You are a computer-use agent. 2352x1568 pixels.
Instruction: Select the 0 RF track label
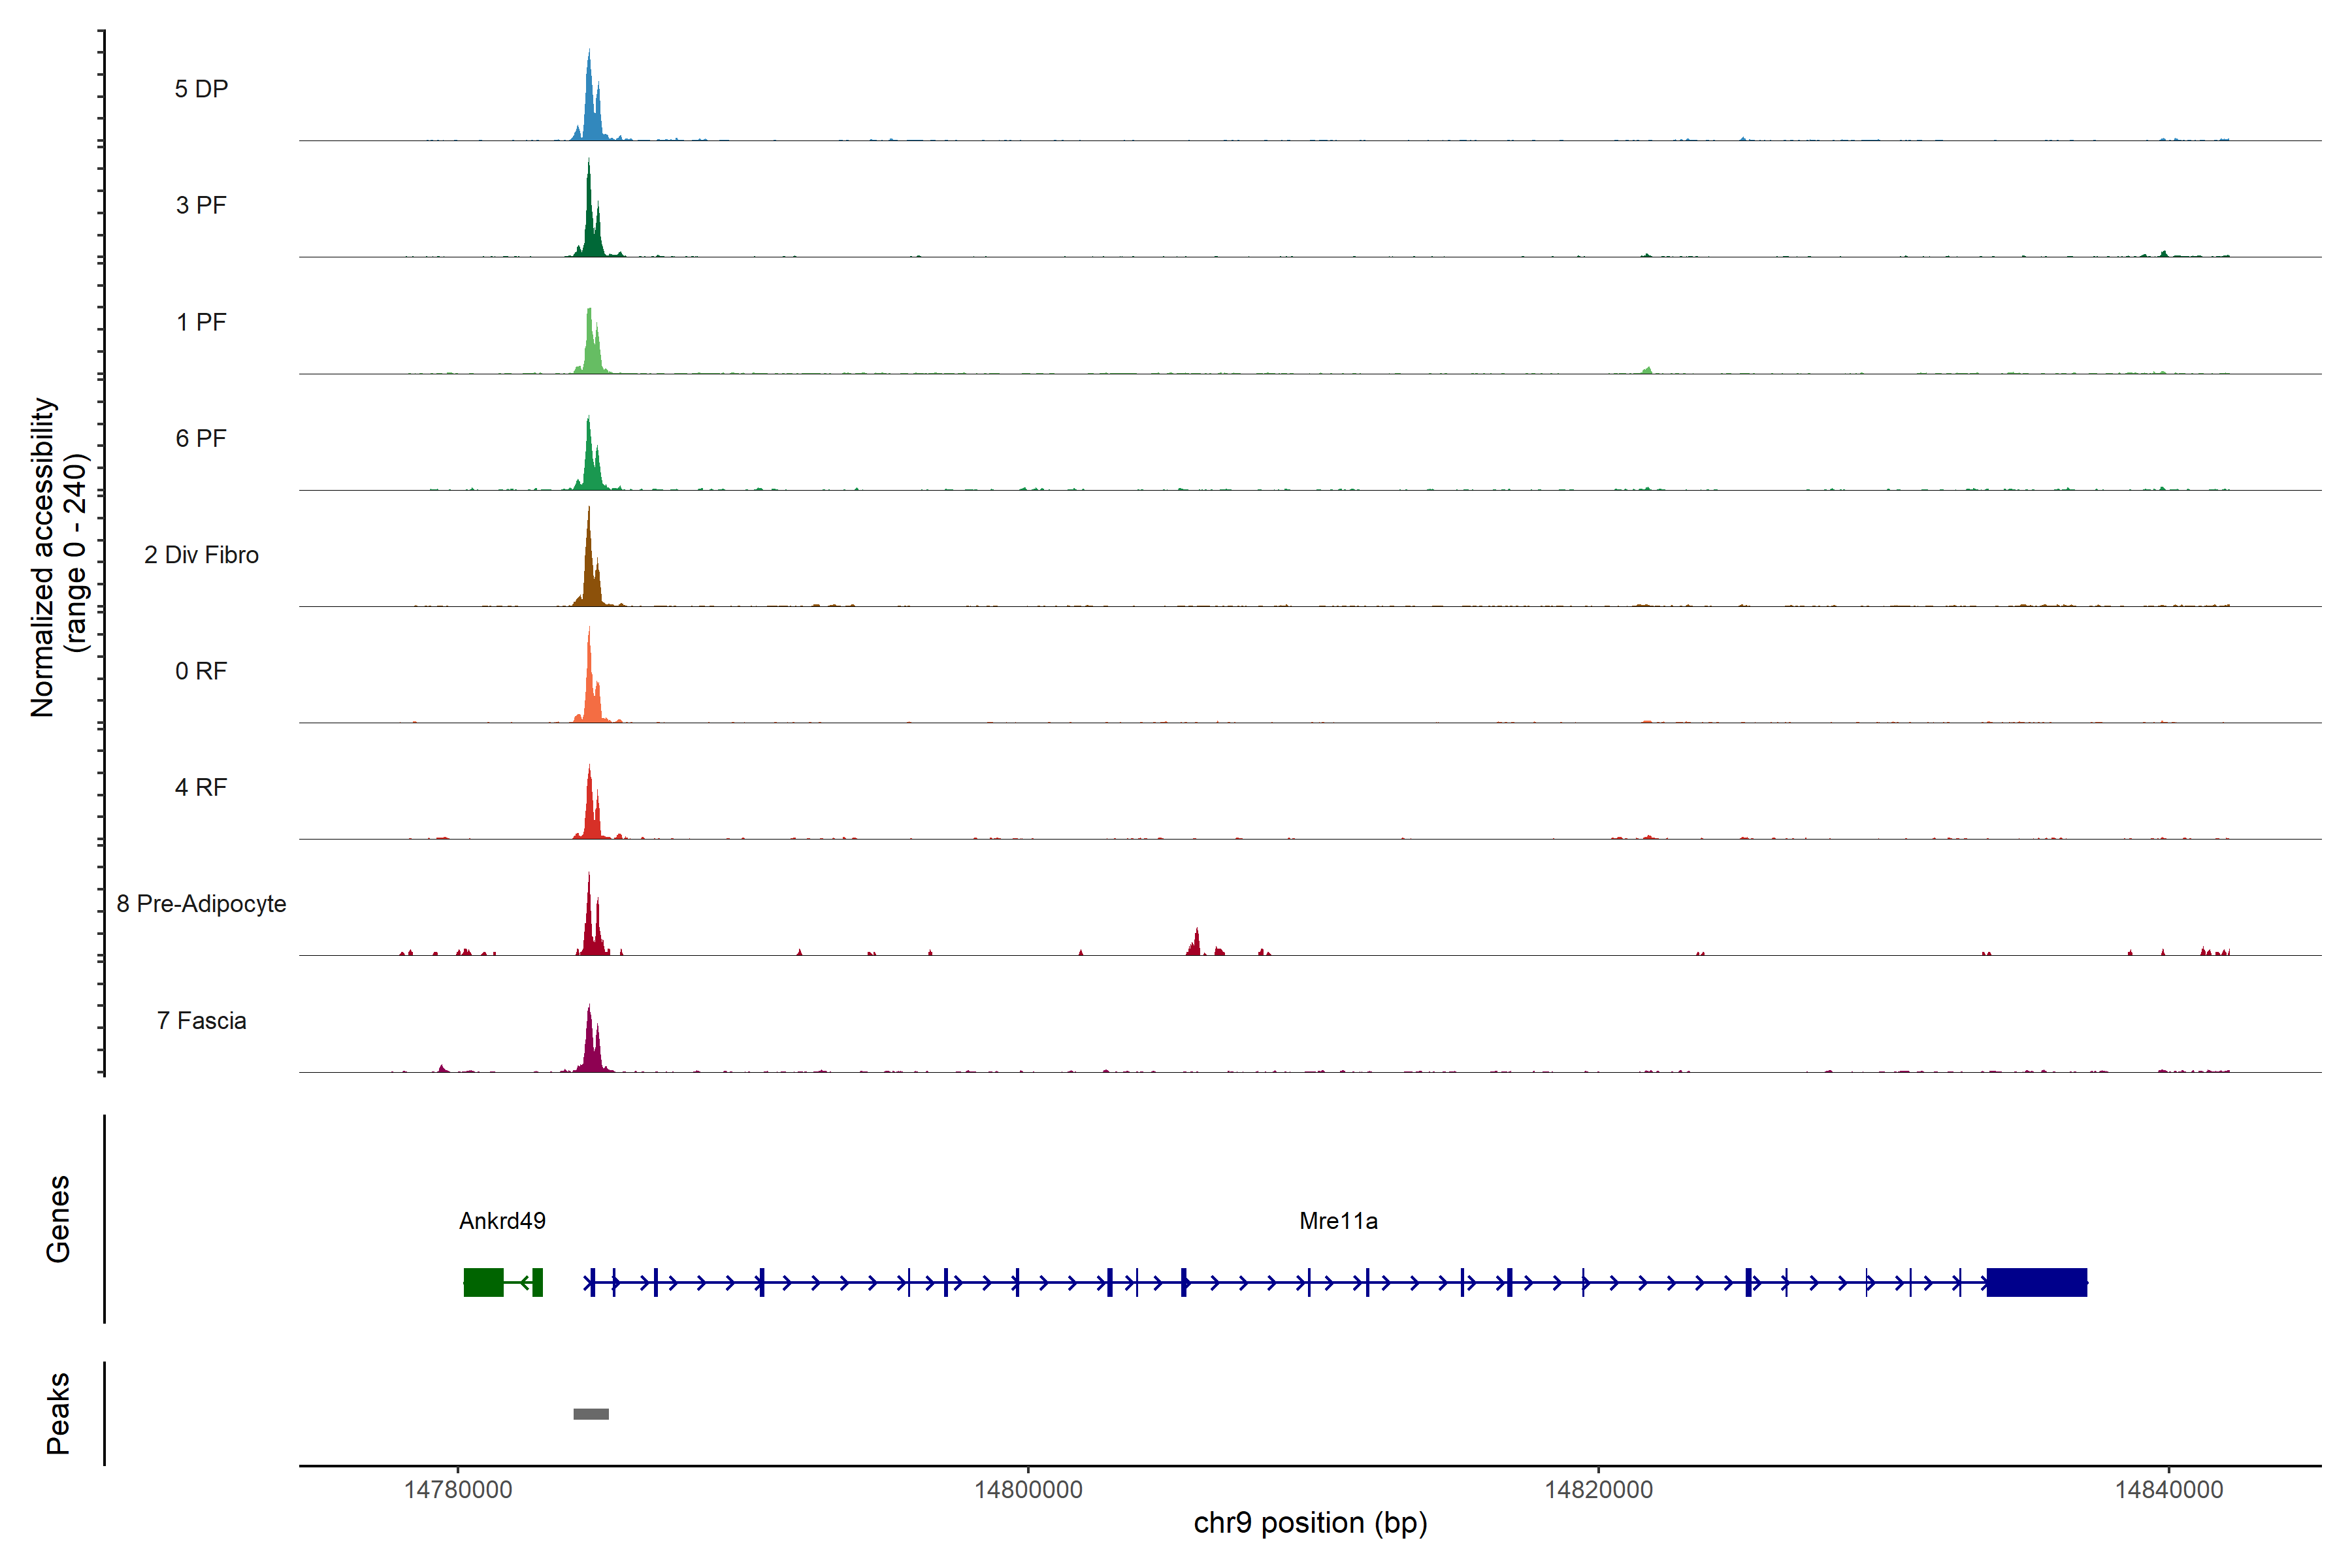tap(201, 671)
